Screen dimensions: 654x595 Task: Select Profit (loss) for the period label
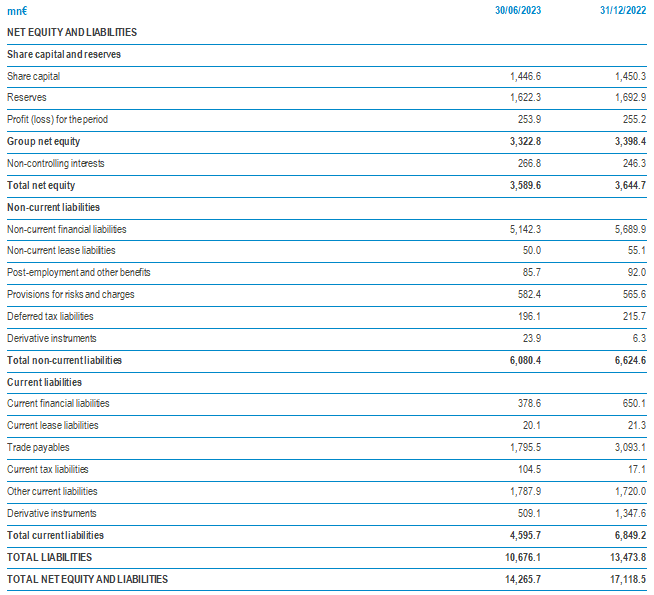[58, 119]
